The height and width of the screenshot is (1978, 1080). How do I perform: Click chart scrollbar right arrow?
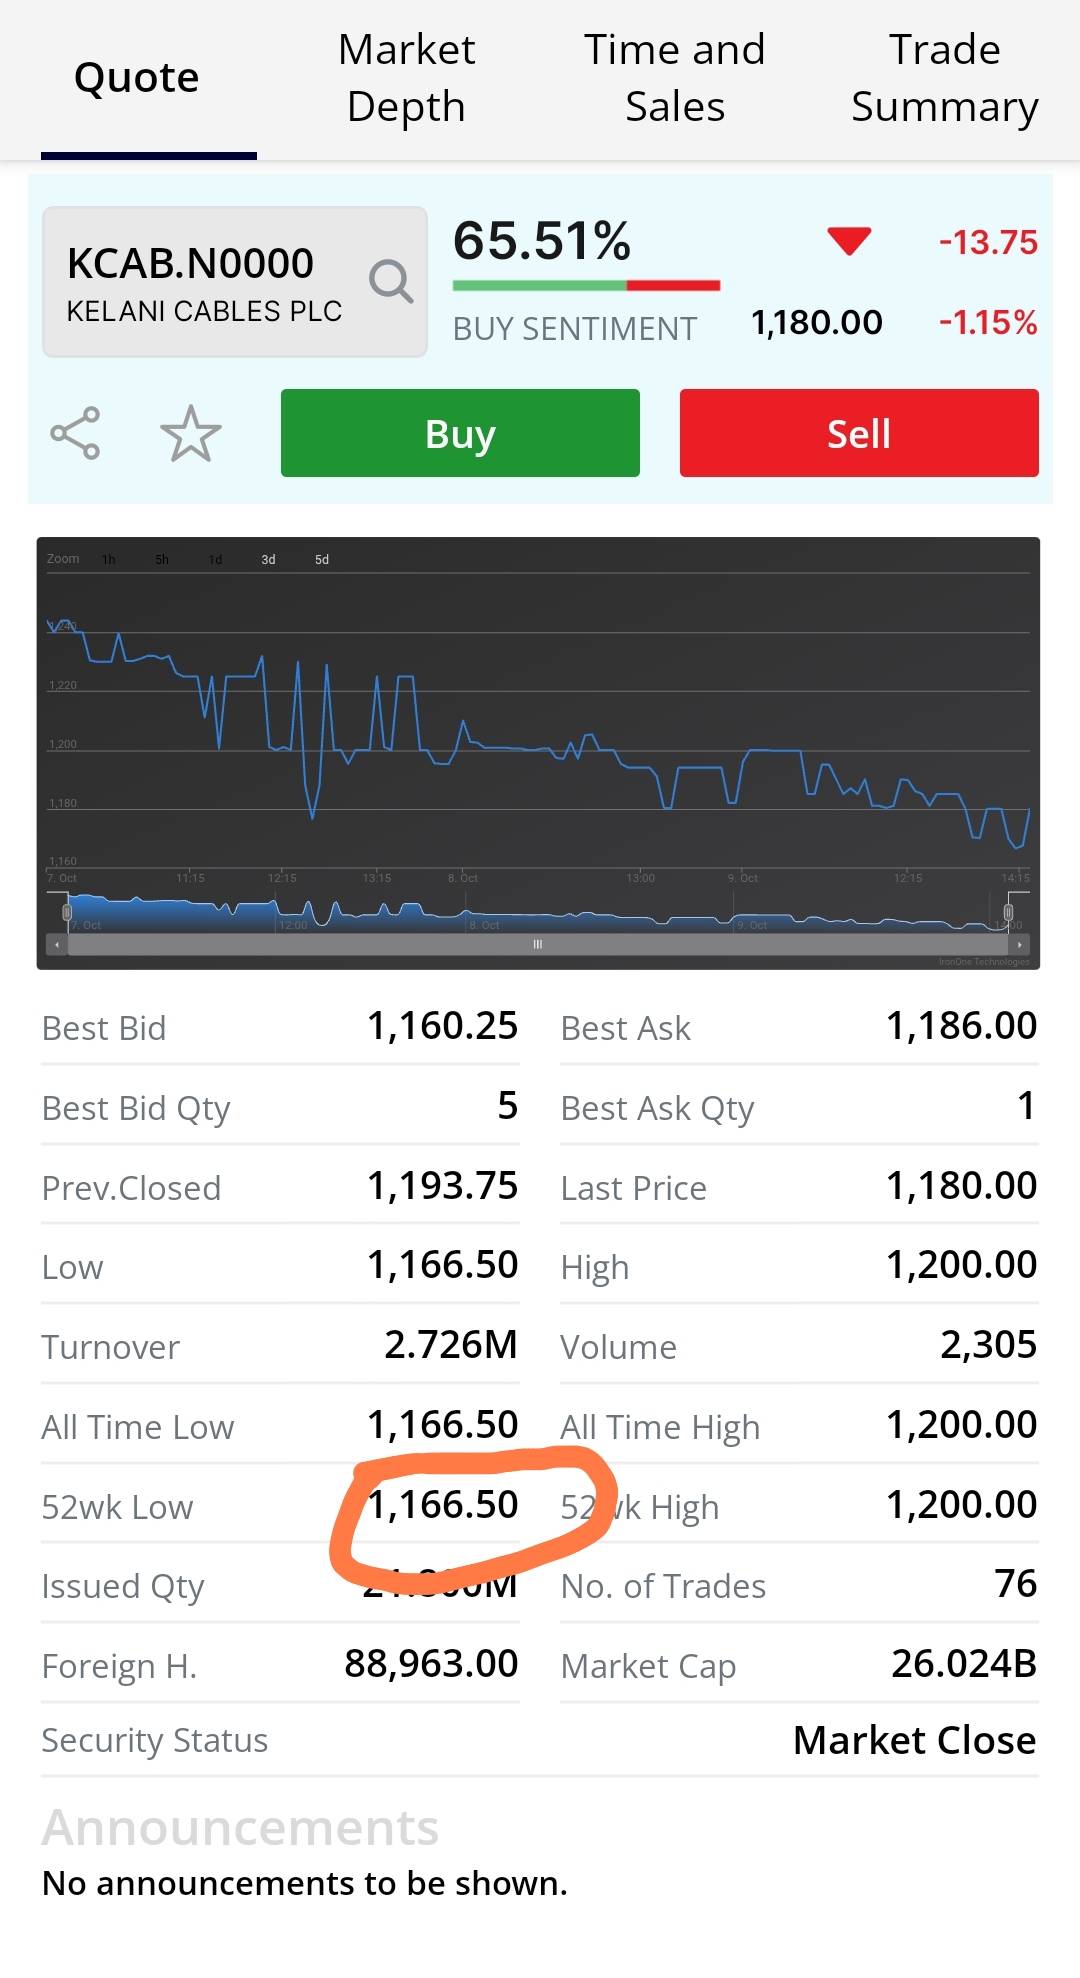coord(1019,944)
